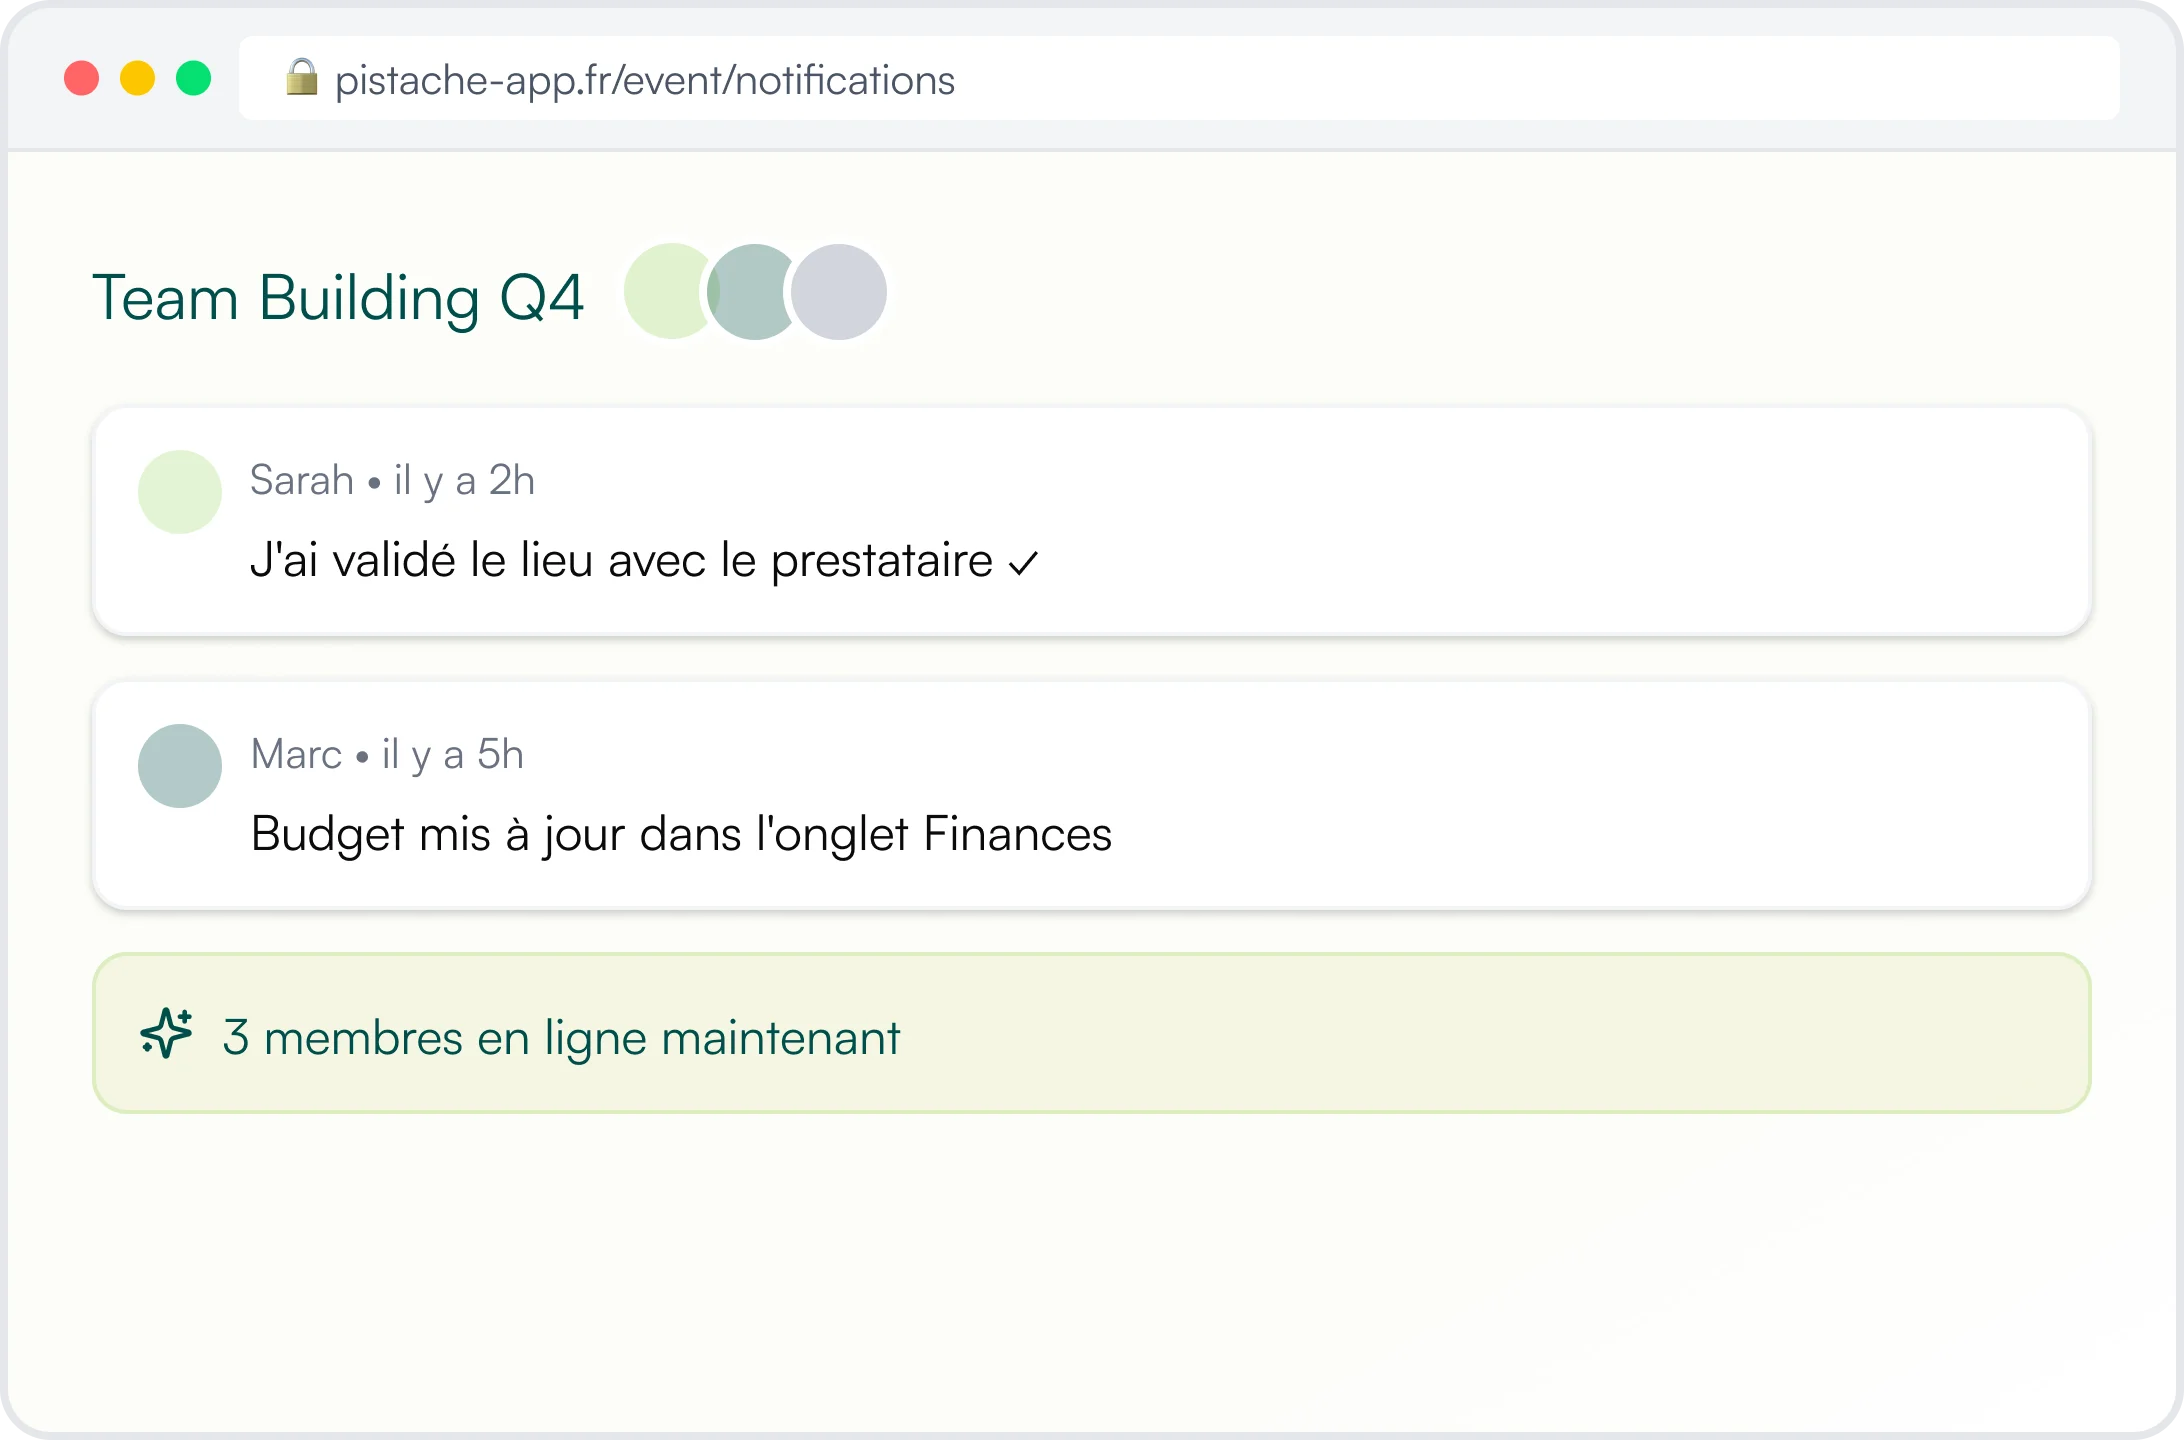2184x1440 pixels.
Task: Select the address bar URL
Action: (645, 80)
